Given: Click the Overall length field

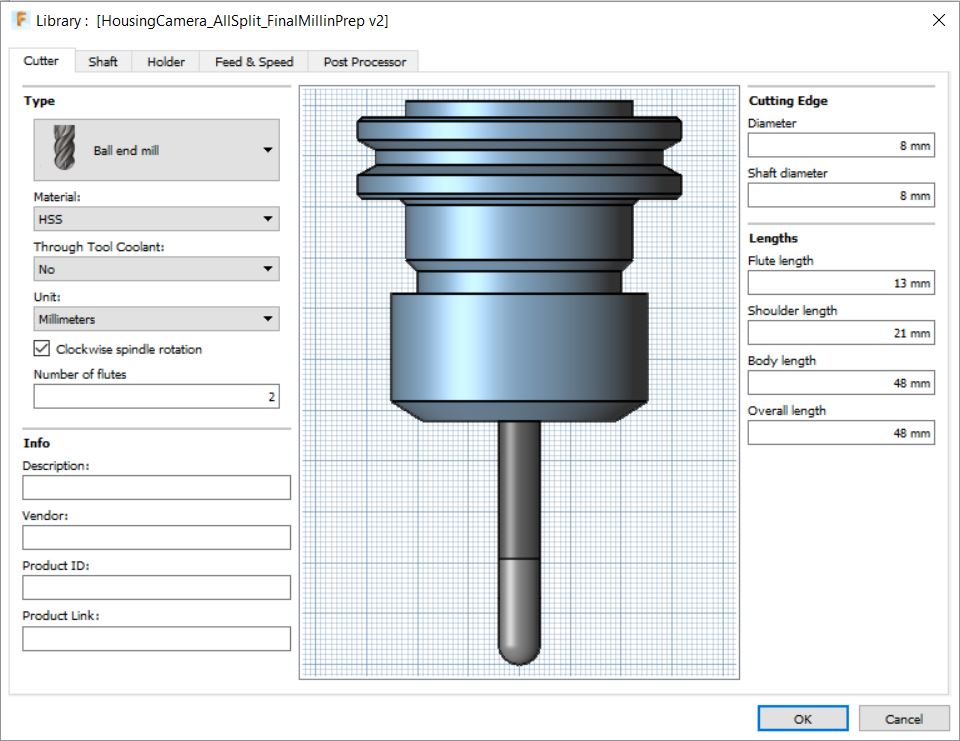Looking at the screenshot, I should click(841, 433).
